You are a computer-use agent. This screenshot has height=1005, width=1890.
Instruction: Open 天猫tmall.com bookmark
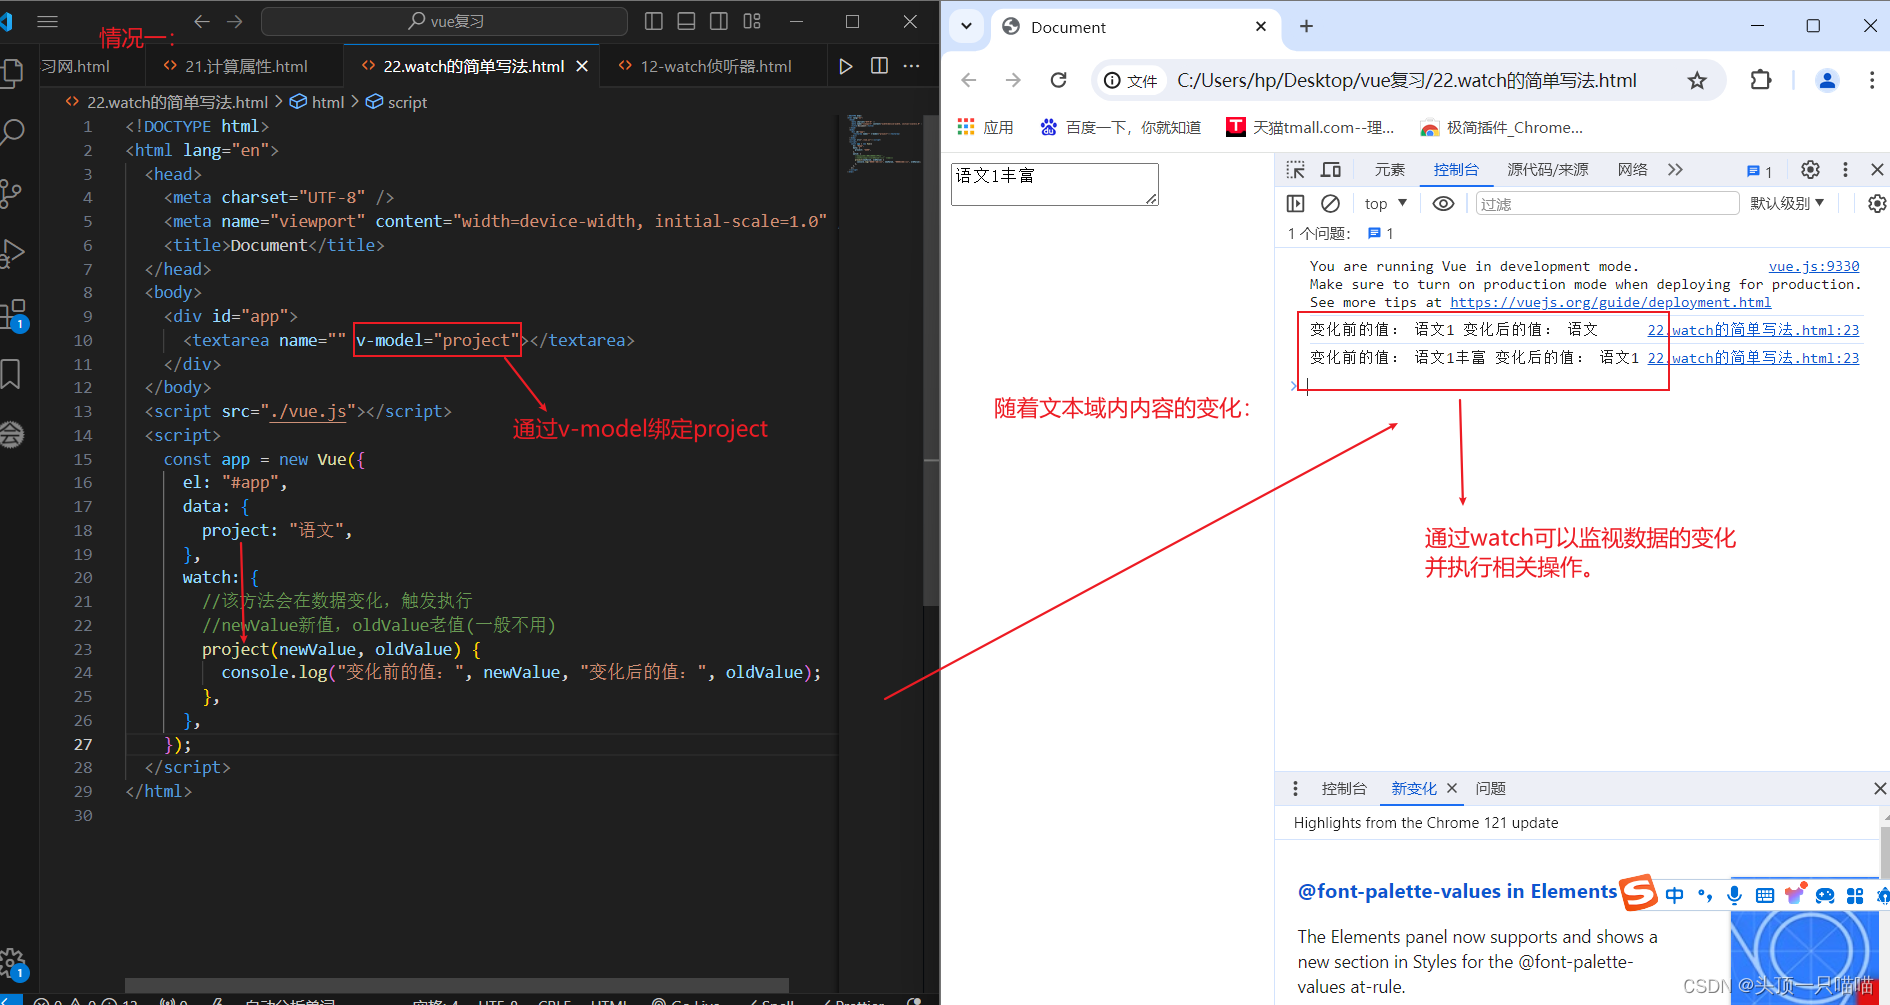tap(1310, 127)
